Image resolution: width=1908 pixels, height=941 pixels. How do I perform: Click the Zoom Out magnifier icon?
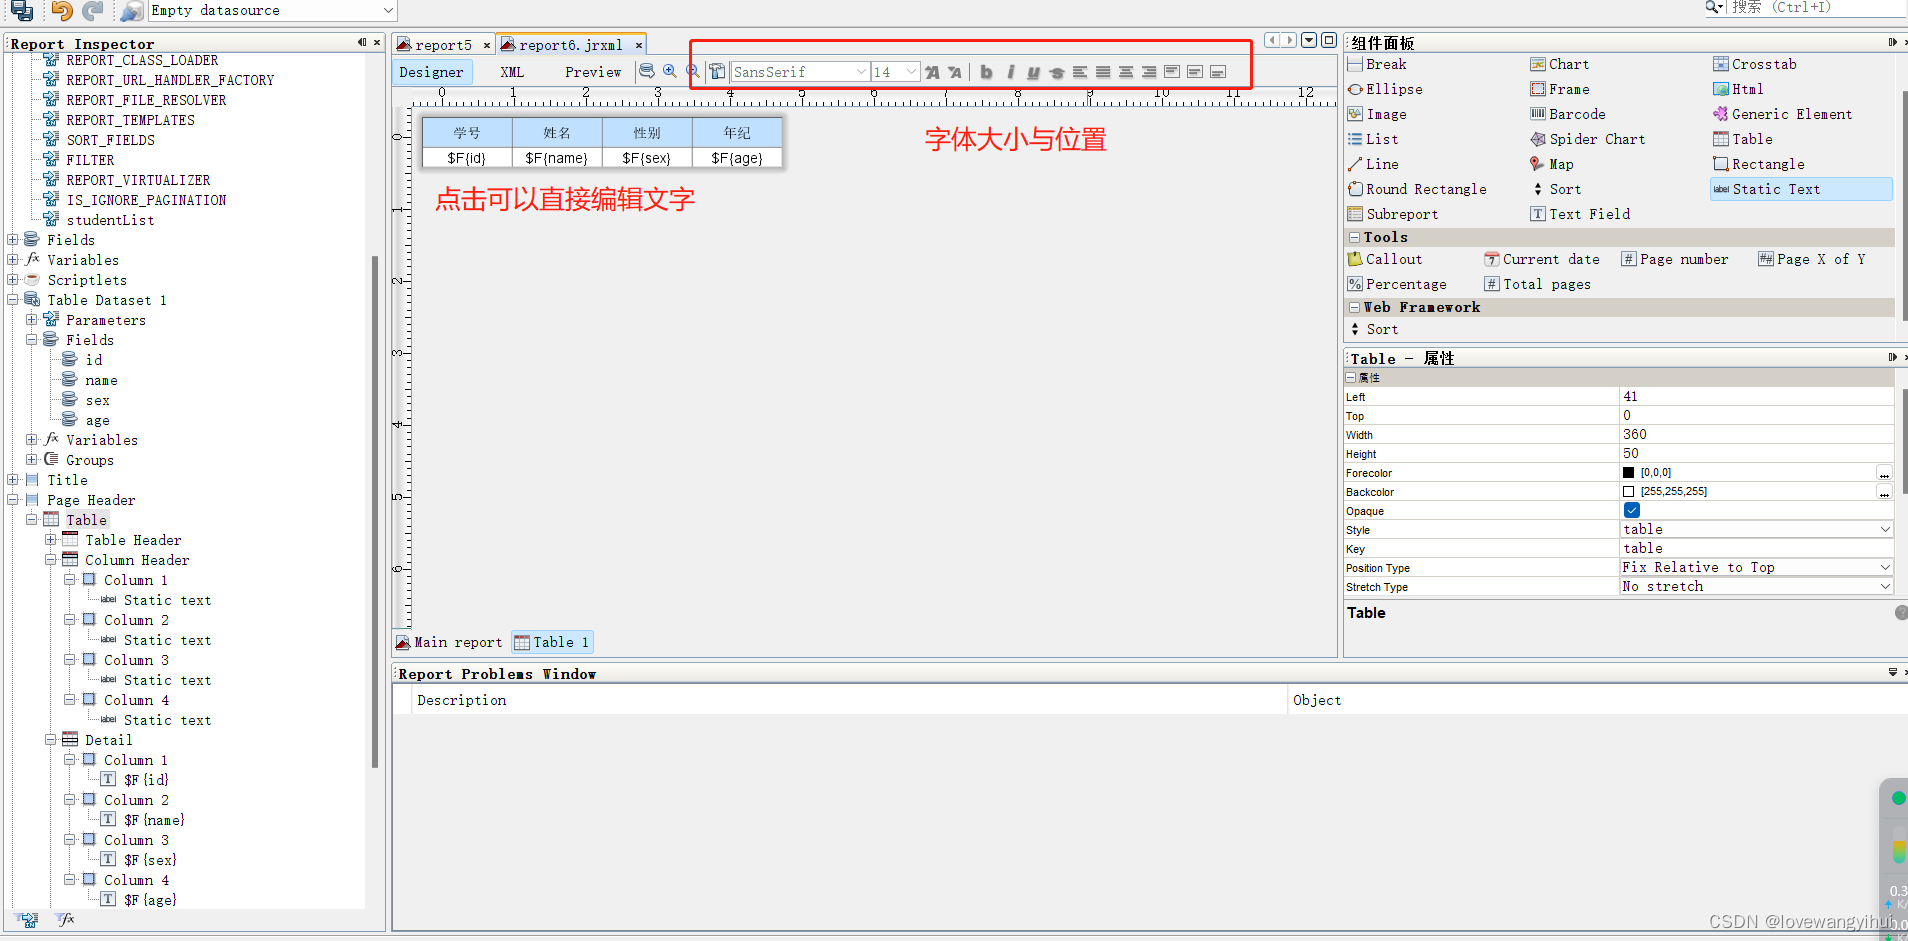point(693,71)
